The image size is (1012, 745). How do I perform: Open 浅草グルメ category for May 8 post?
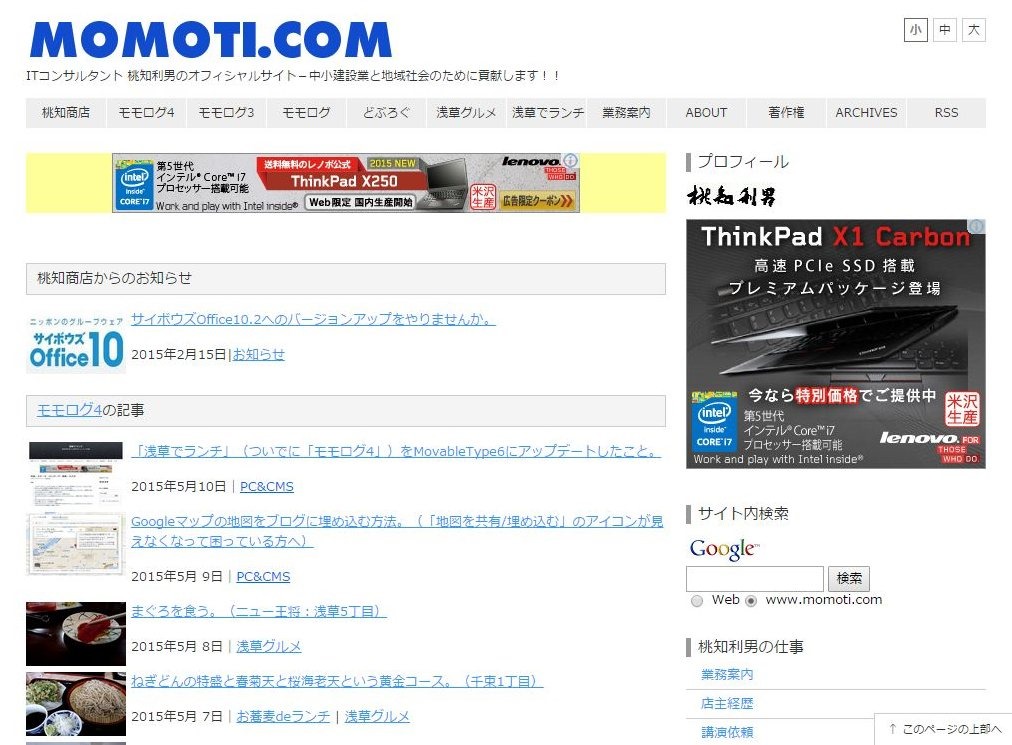[268, 646]
